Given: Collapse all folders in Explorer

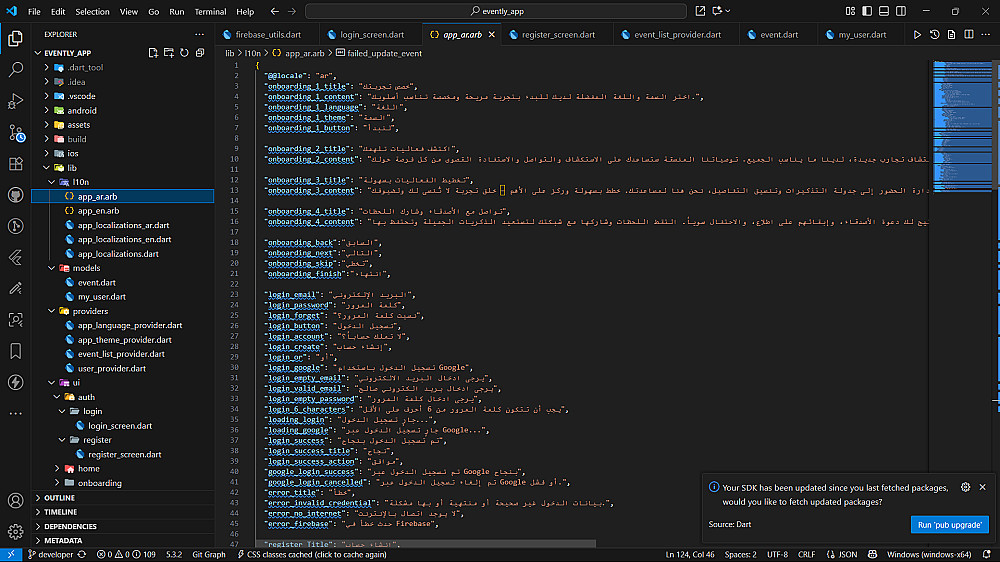Looking at the screenshot, I should pos(201,52).
